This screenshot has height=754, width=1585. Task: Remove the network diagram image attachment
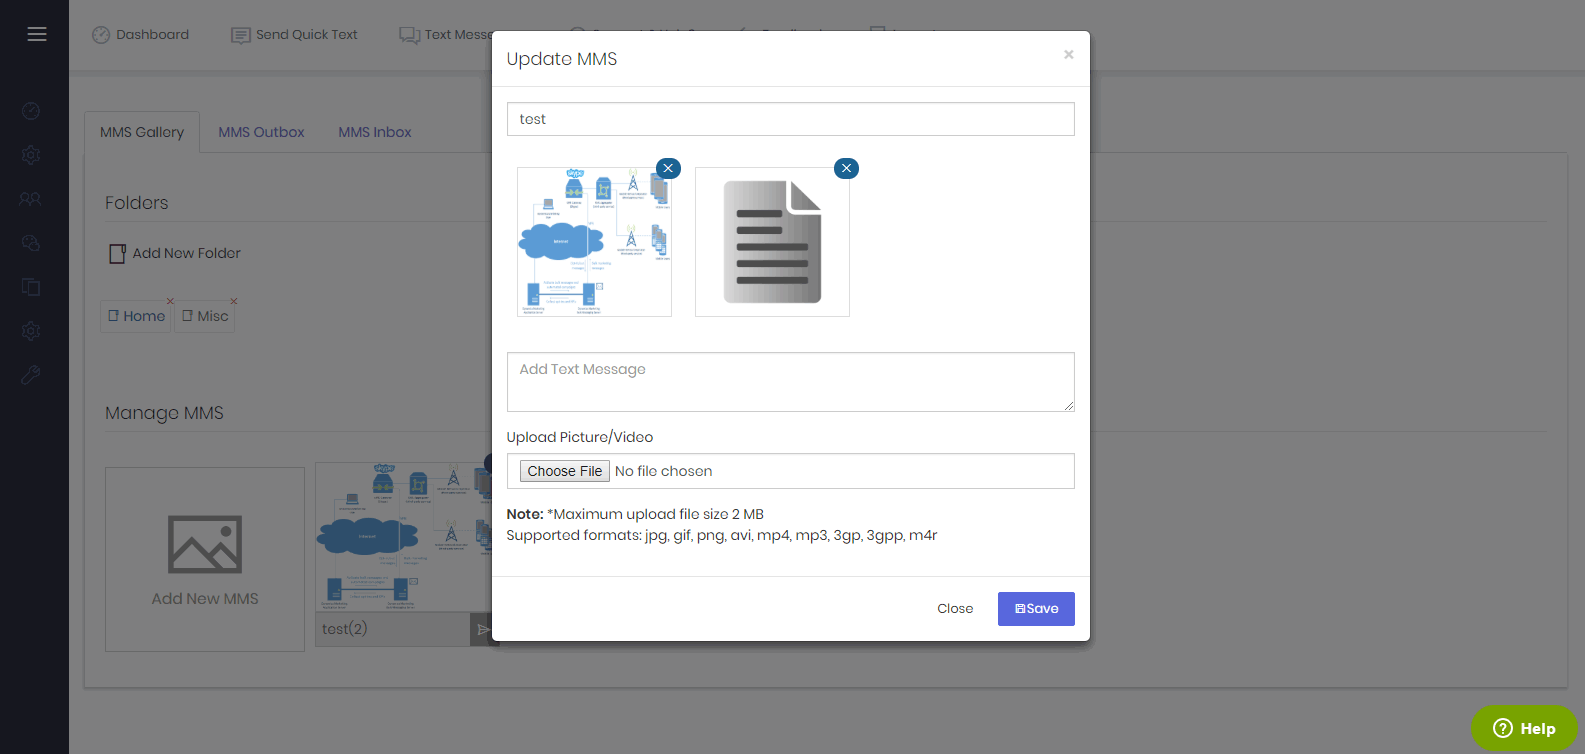[x=668, y=168]
